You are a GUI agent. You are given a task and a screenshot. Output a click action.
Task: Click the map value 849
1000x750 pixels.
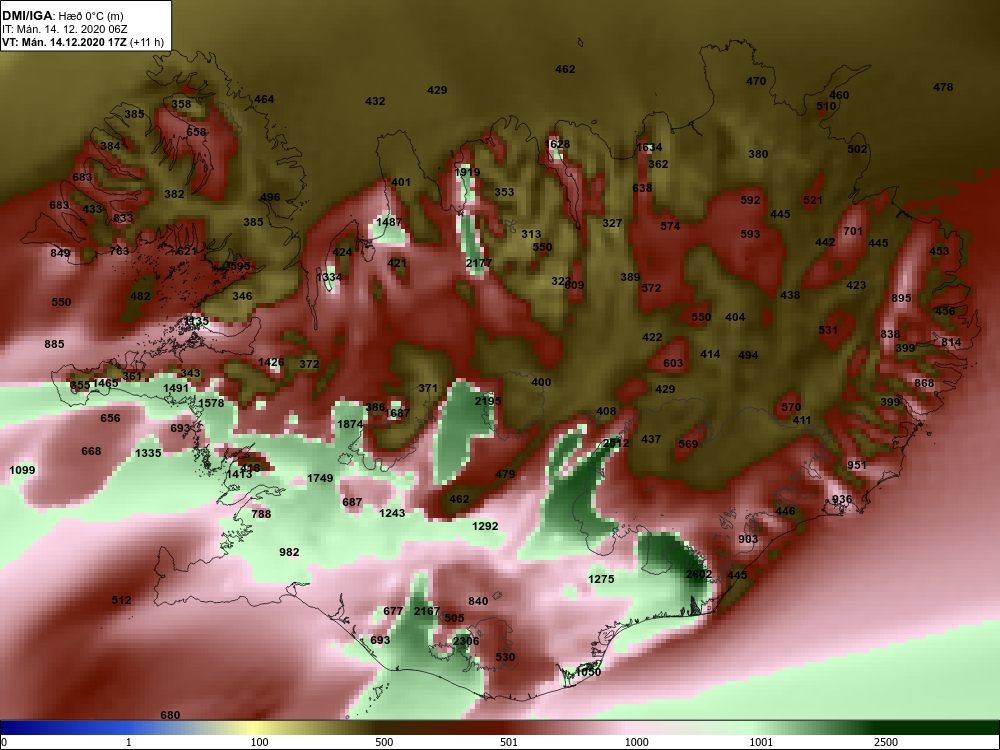60,253
